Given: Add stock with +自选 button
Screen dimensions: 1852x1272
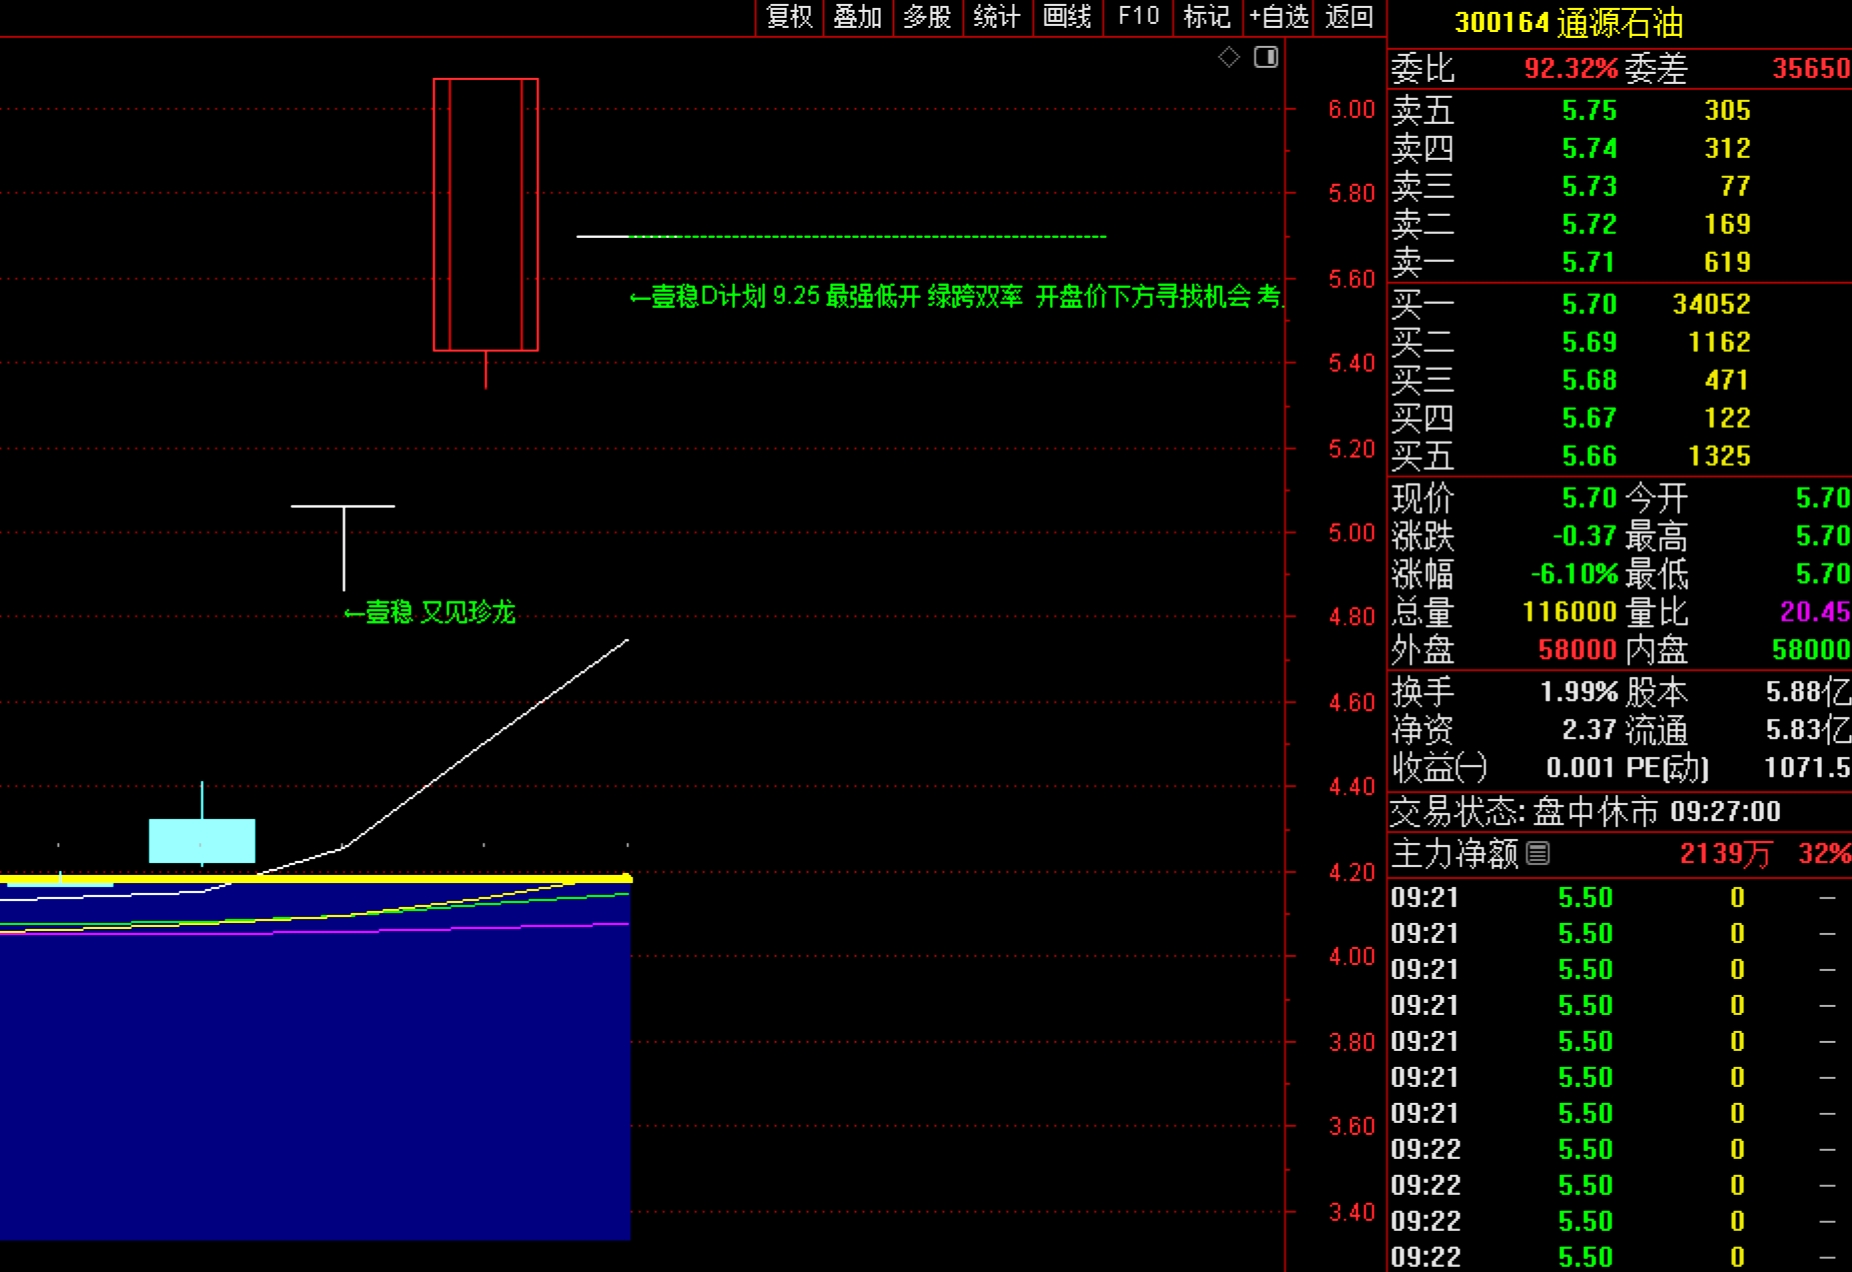Looking at the screenshot, I should [x=1278, y=17].
